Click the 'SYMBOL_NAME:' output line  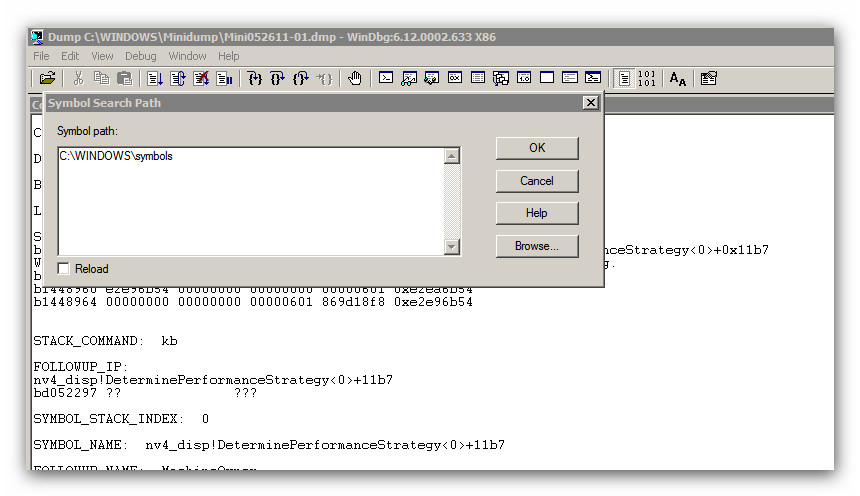pyautogui.click(x=269, y=445)
